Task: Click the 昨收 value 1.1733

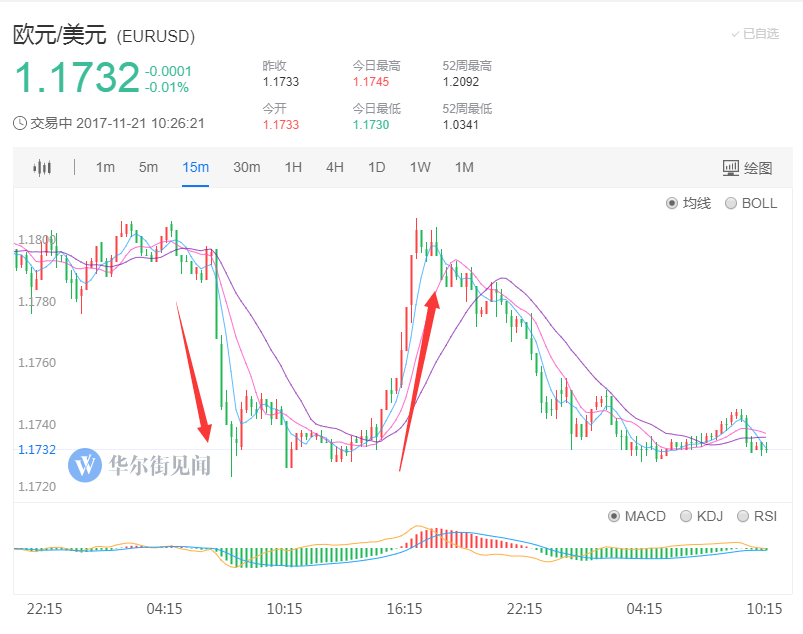Action: (x=281, y=82)
